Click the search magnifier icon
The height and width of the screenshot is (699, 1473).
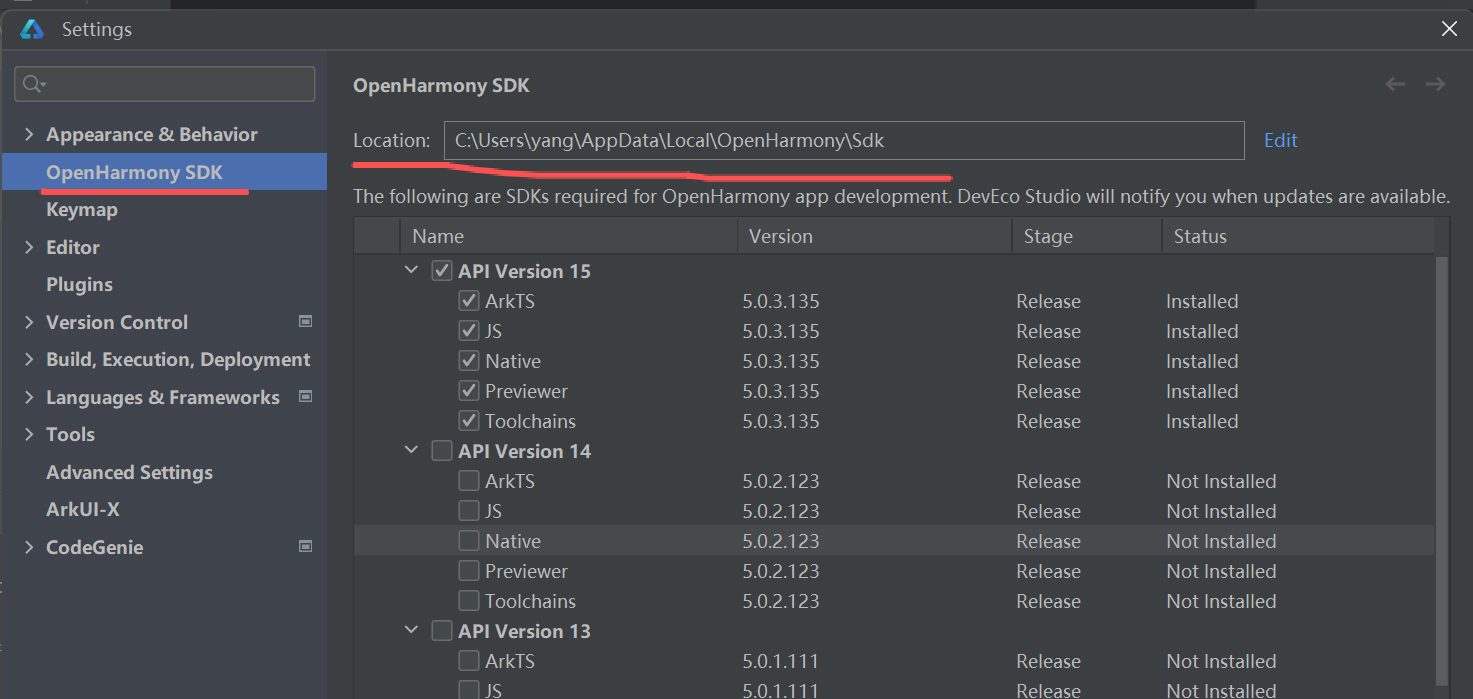[33, 84]
